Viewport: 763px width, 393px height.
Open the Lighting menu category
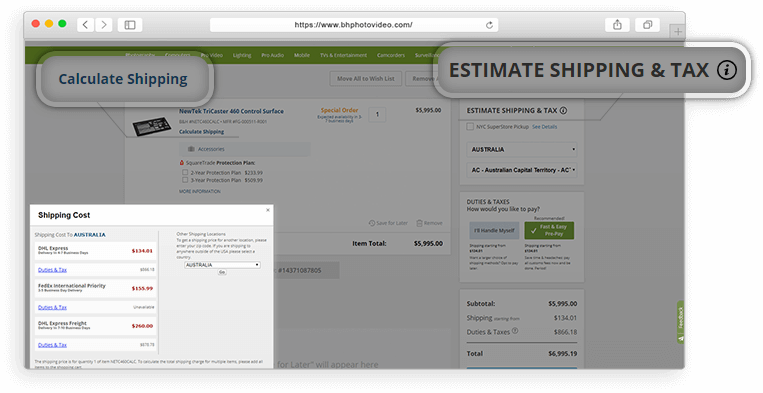[242, 55]
